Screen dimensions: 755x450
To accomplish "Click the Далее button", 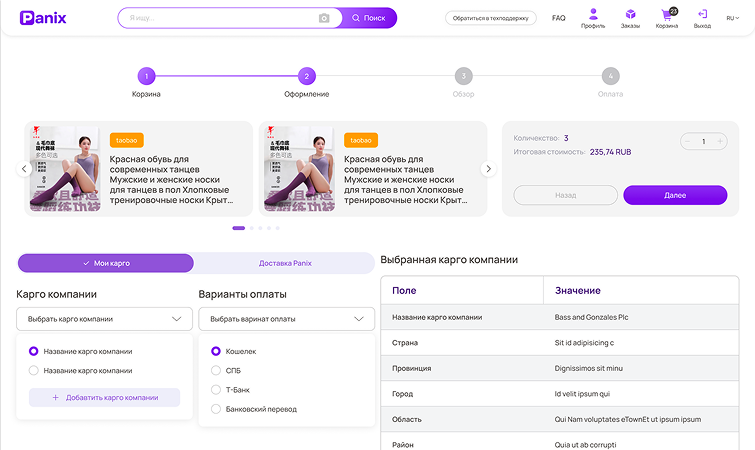I will tap(675, 195).
